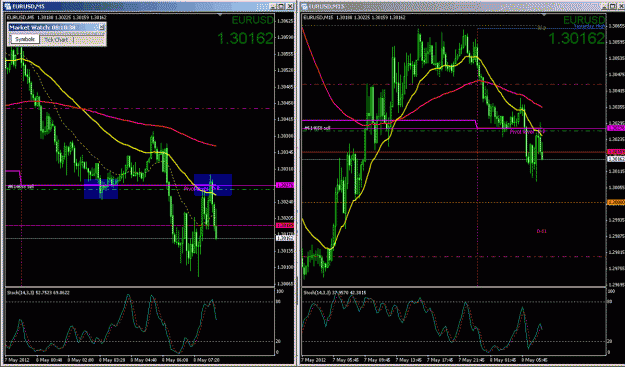Switch to the Symbols tab in Market Watch

tap(24, 39)
